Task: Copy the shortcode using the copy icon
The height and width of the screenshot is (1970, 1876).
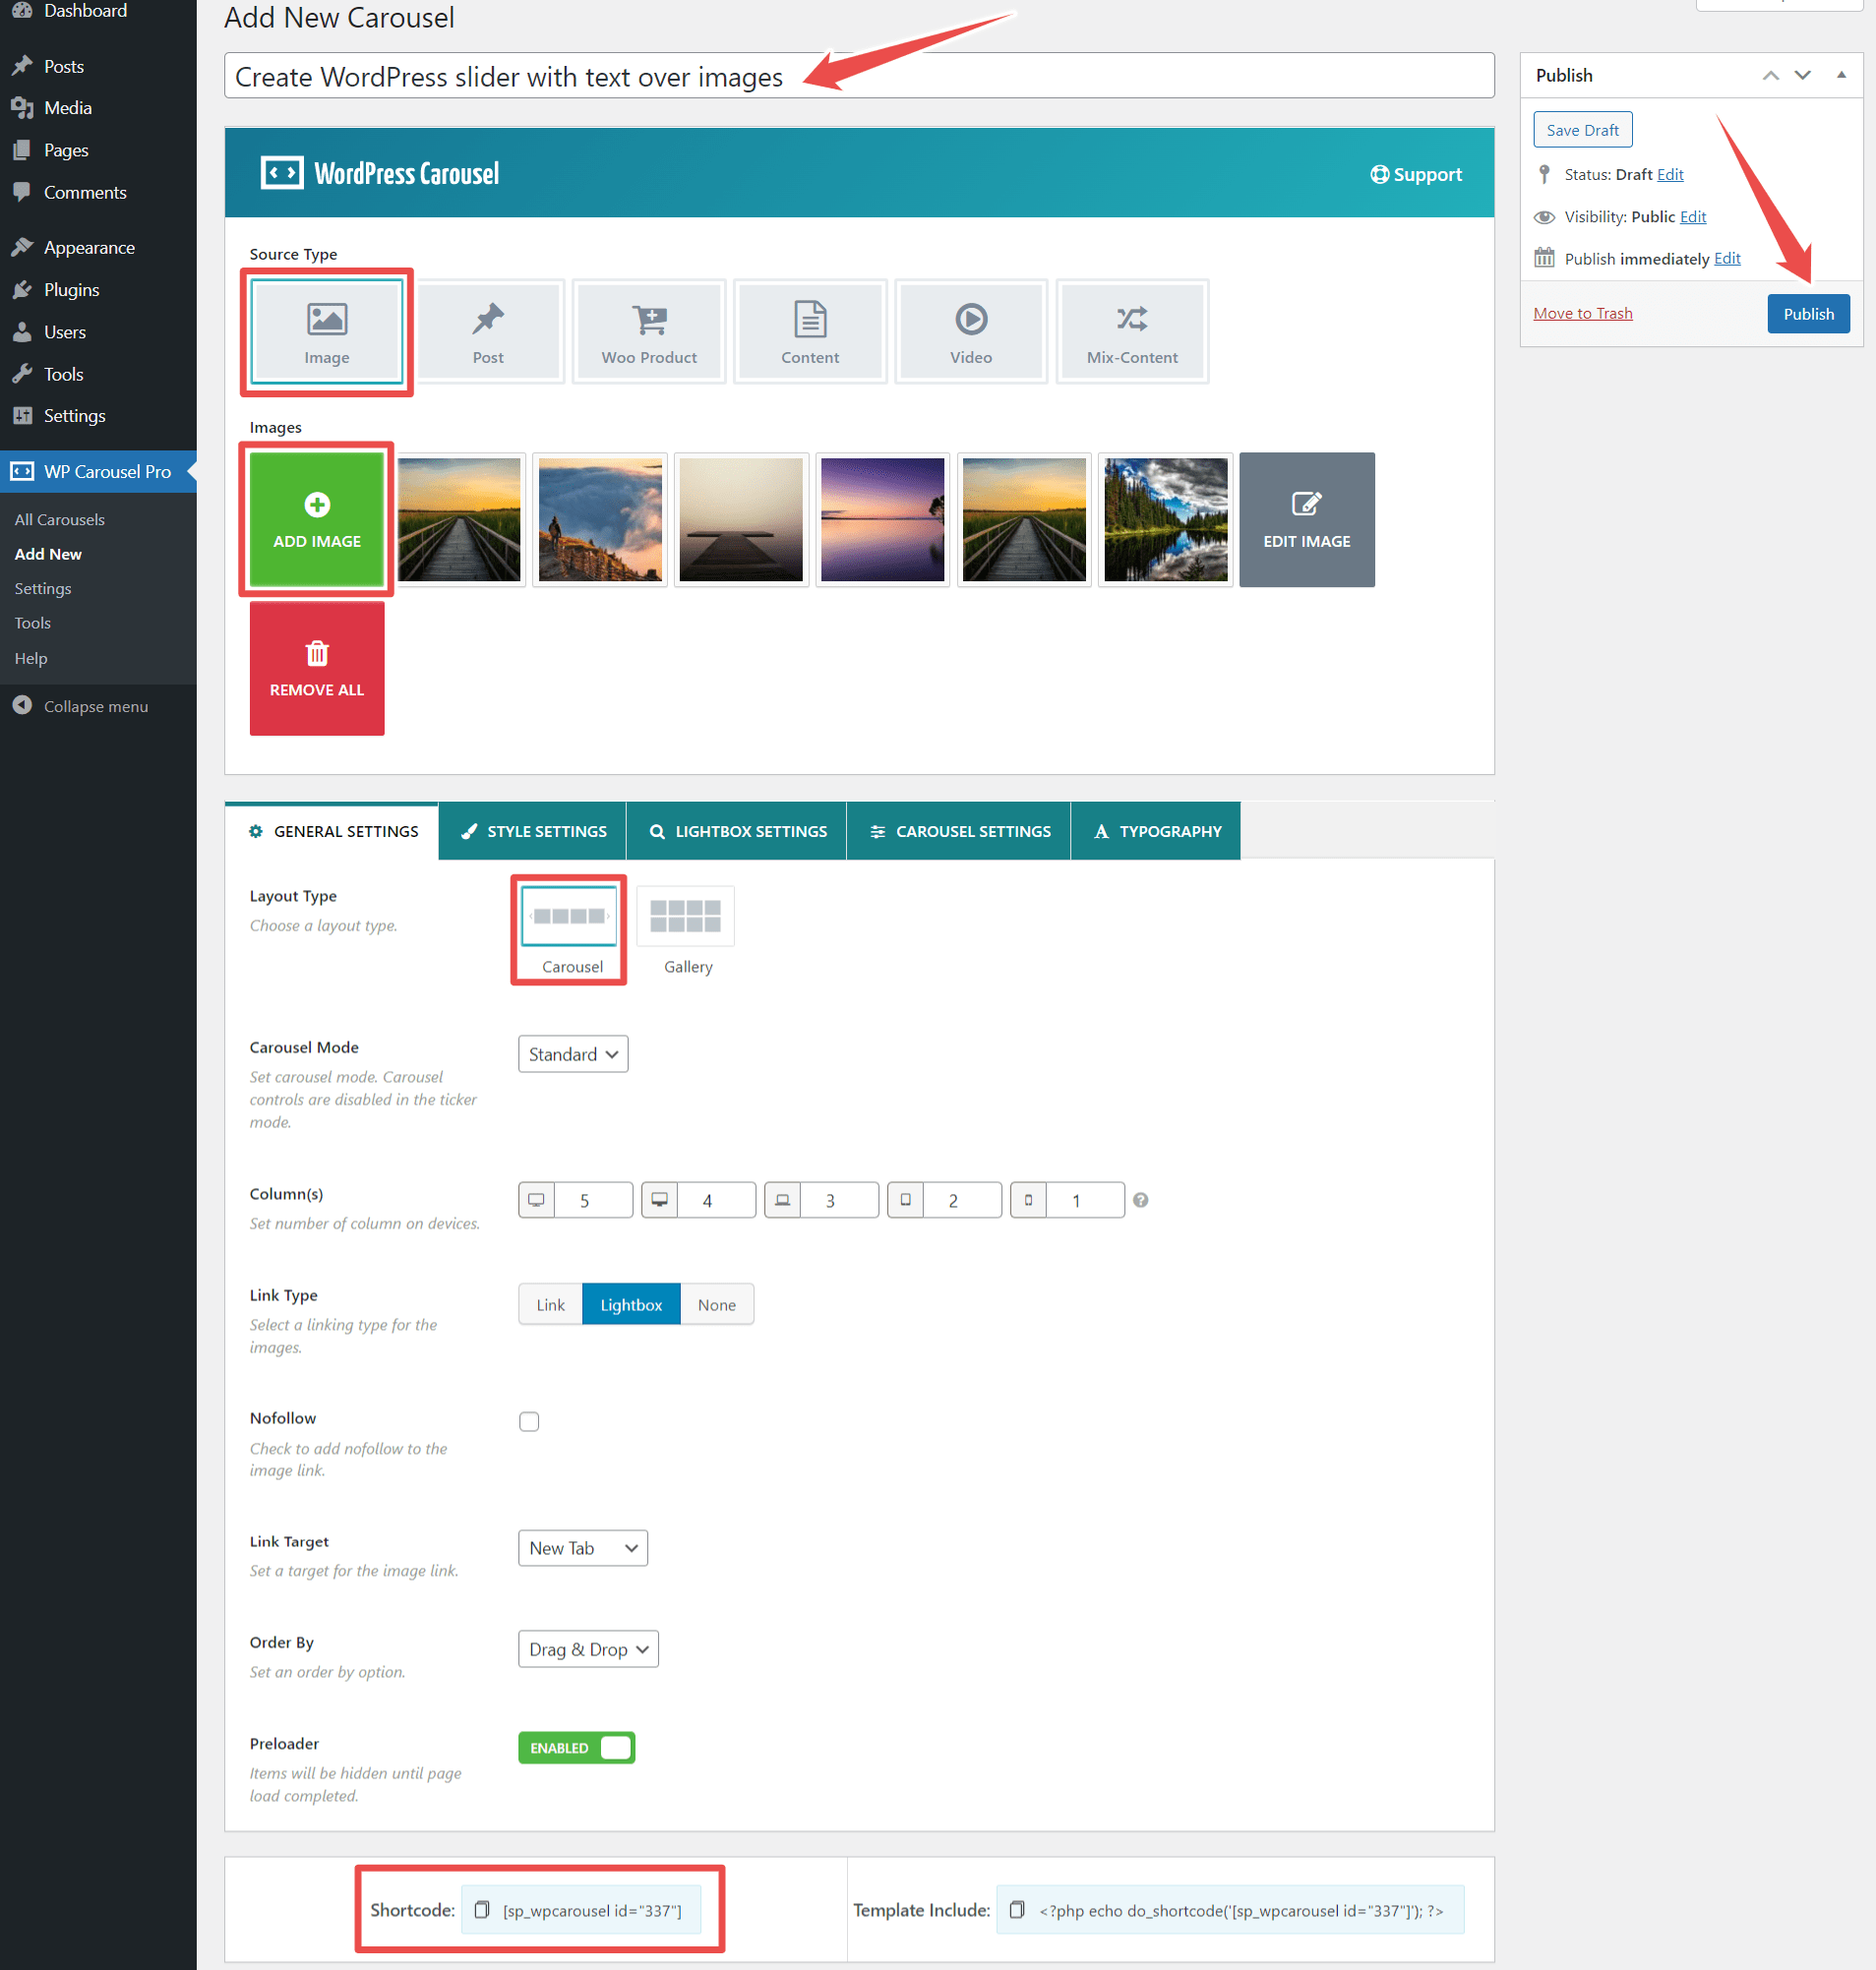Action: pos(483,1909)
